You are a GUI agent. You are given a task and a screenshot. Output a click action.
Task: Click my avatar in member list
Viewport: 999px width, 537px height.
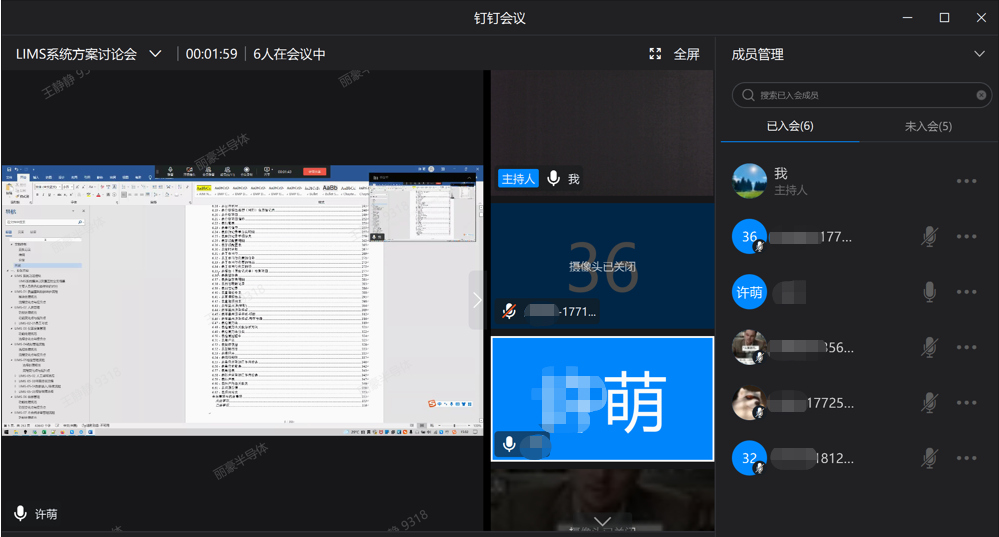point(749,182)
